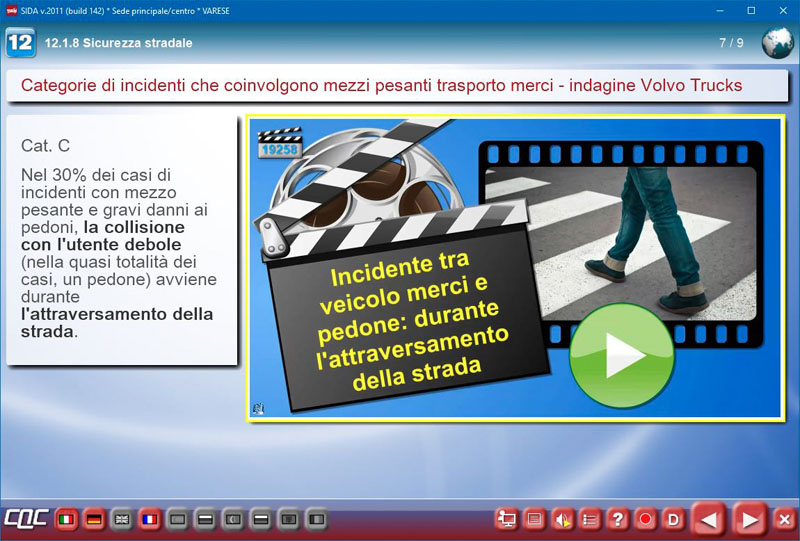Go back to the previous slide
The image size is (800, 541).
(x=709, y=519)
